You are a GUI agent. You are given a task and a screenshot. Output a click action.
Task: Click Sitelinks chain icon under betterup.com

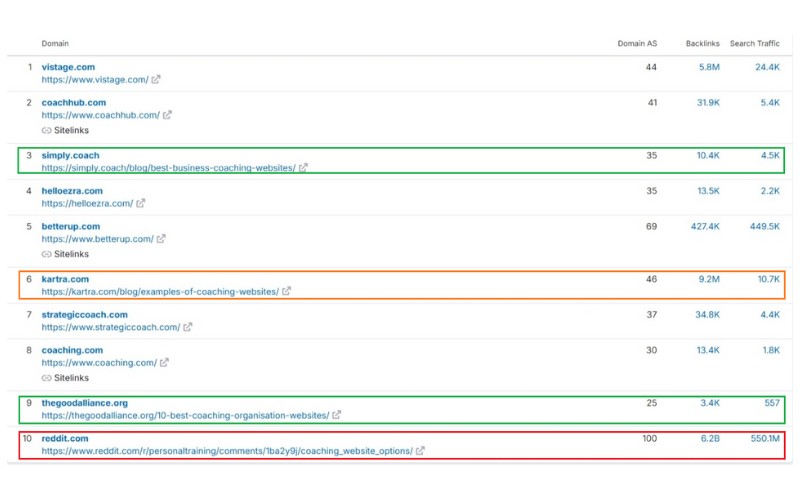point(46,254)
